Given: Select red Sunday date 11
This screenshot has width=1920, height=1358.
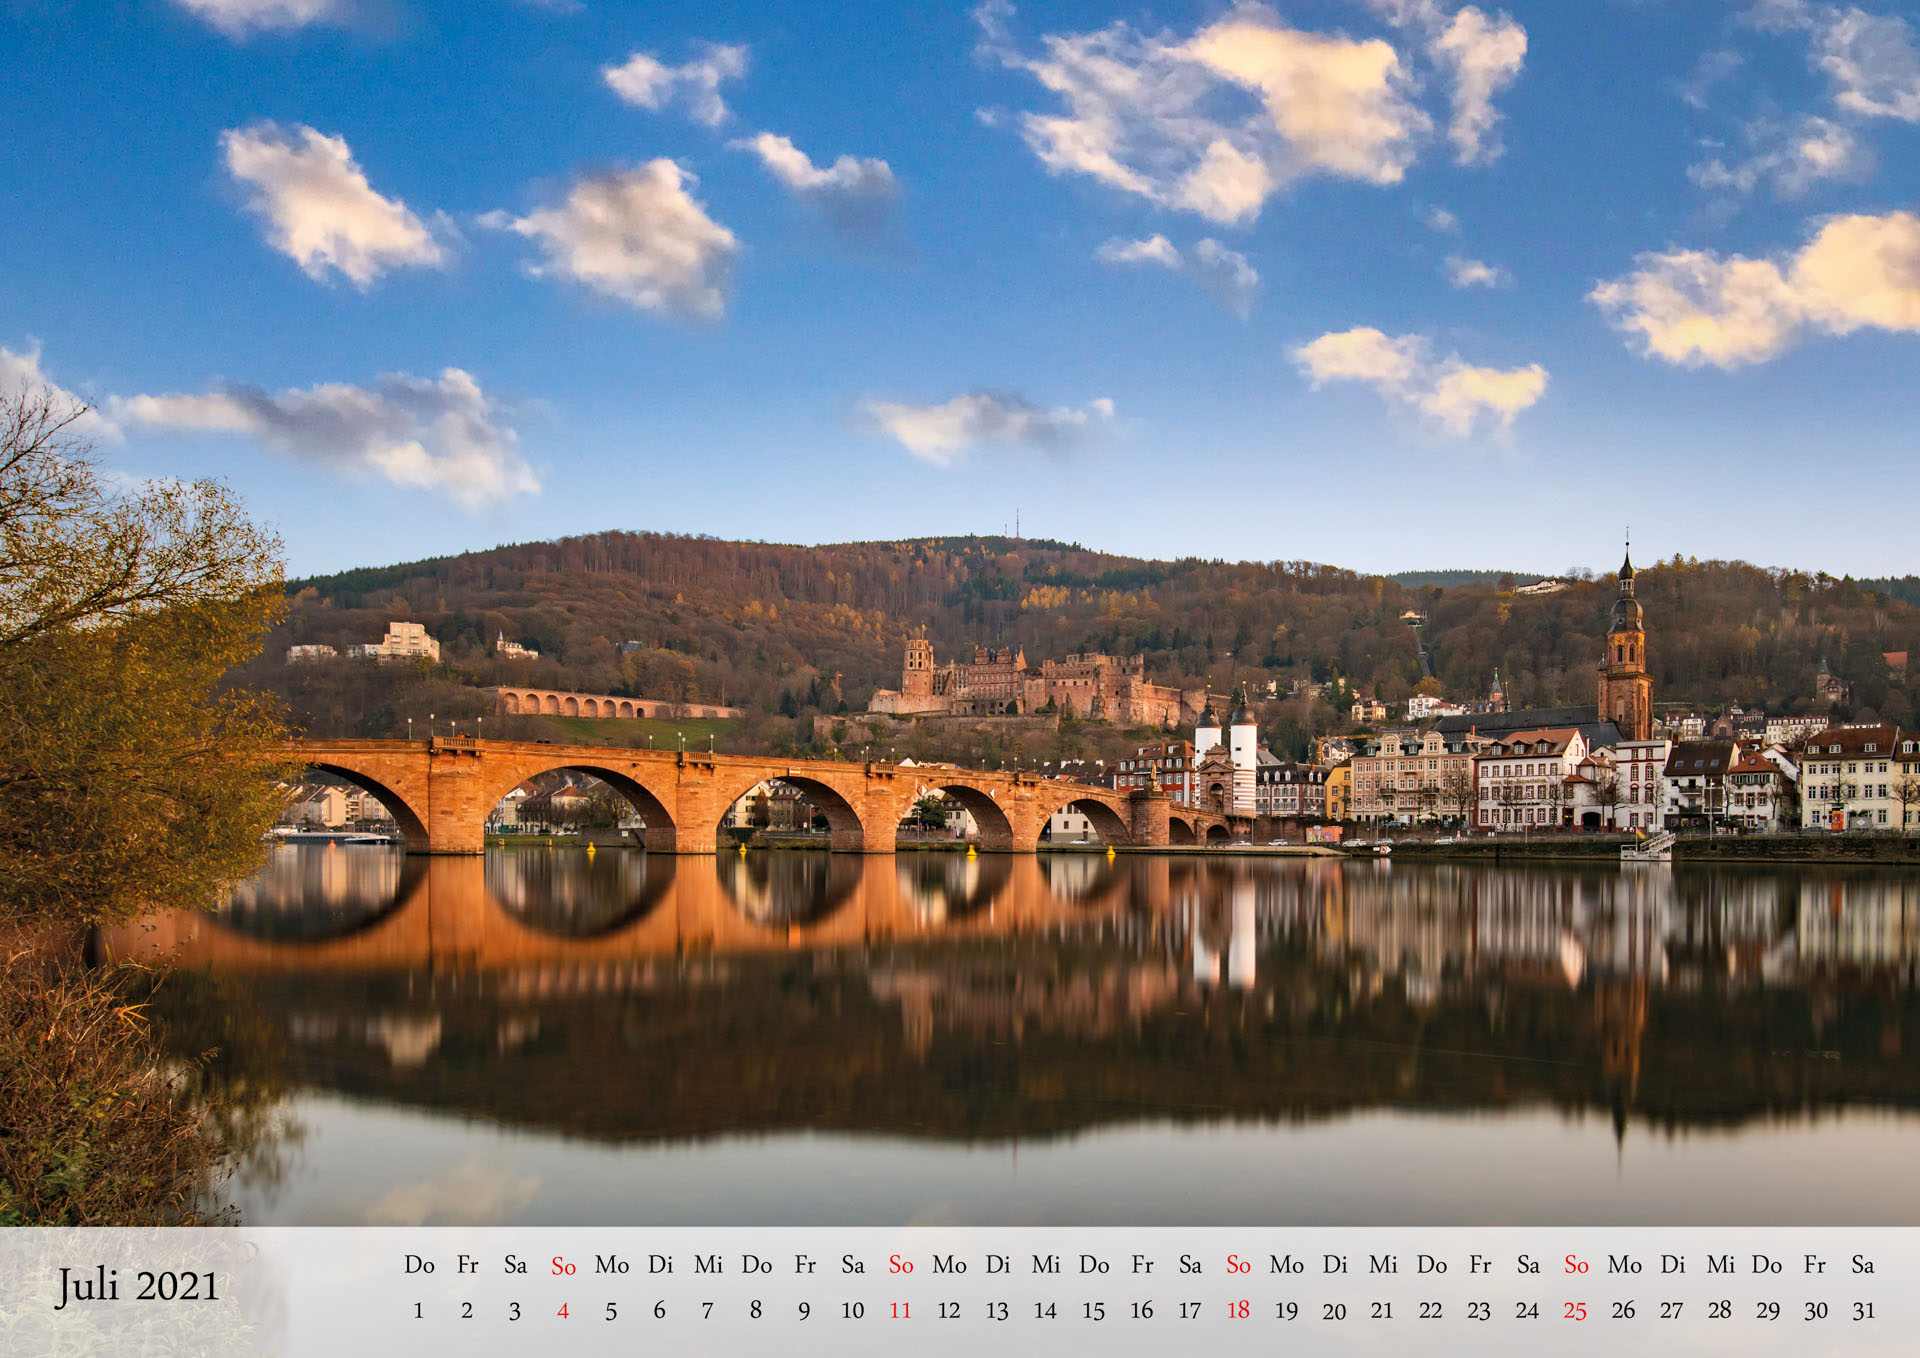Looking at the screenshot, I should (901, 1310).
